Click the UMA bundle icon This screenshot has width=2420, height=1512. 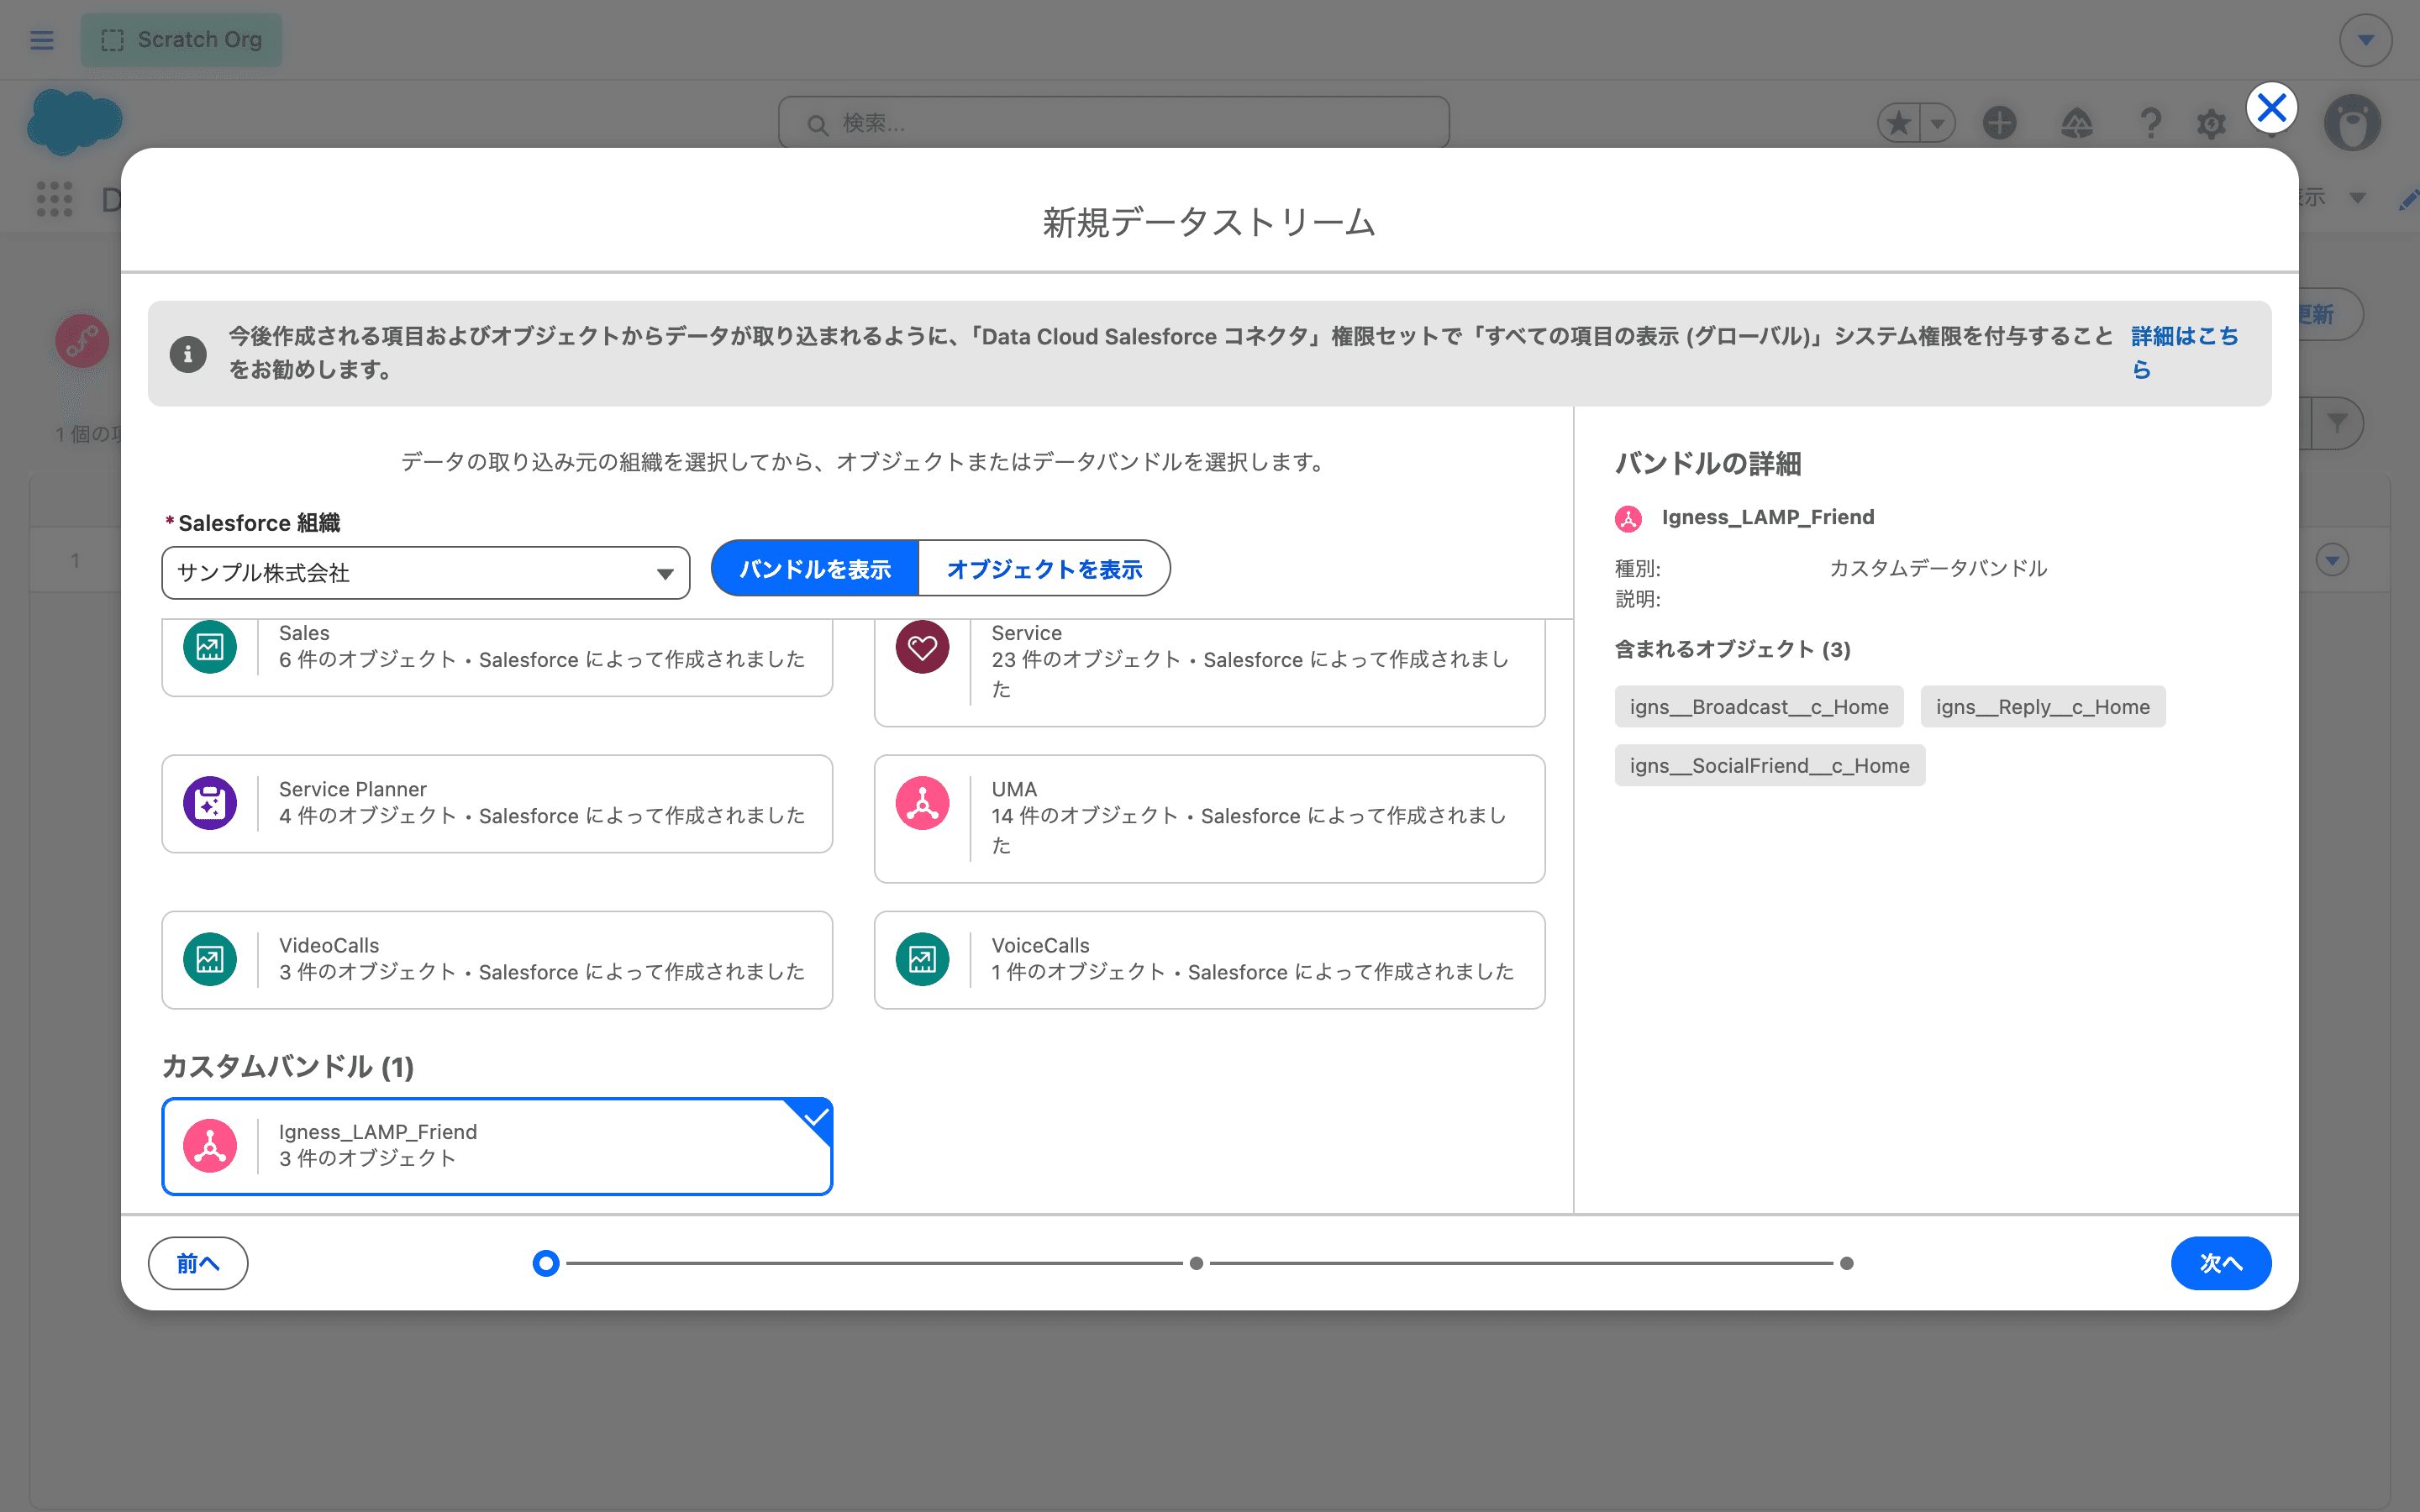coord(922,803)
